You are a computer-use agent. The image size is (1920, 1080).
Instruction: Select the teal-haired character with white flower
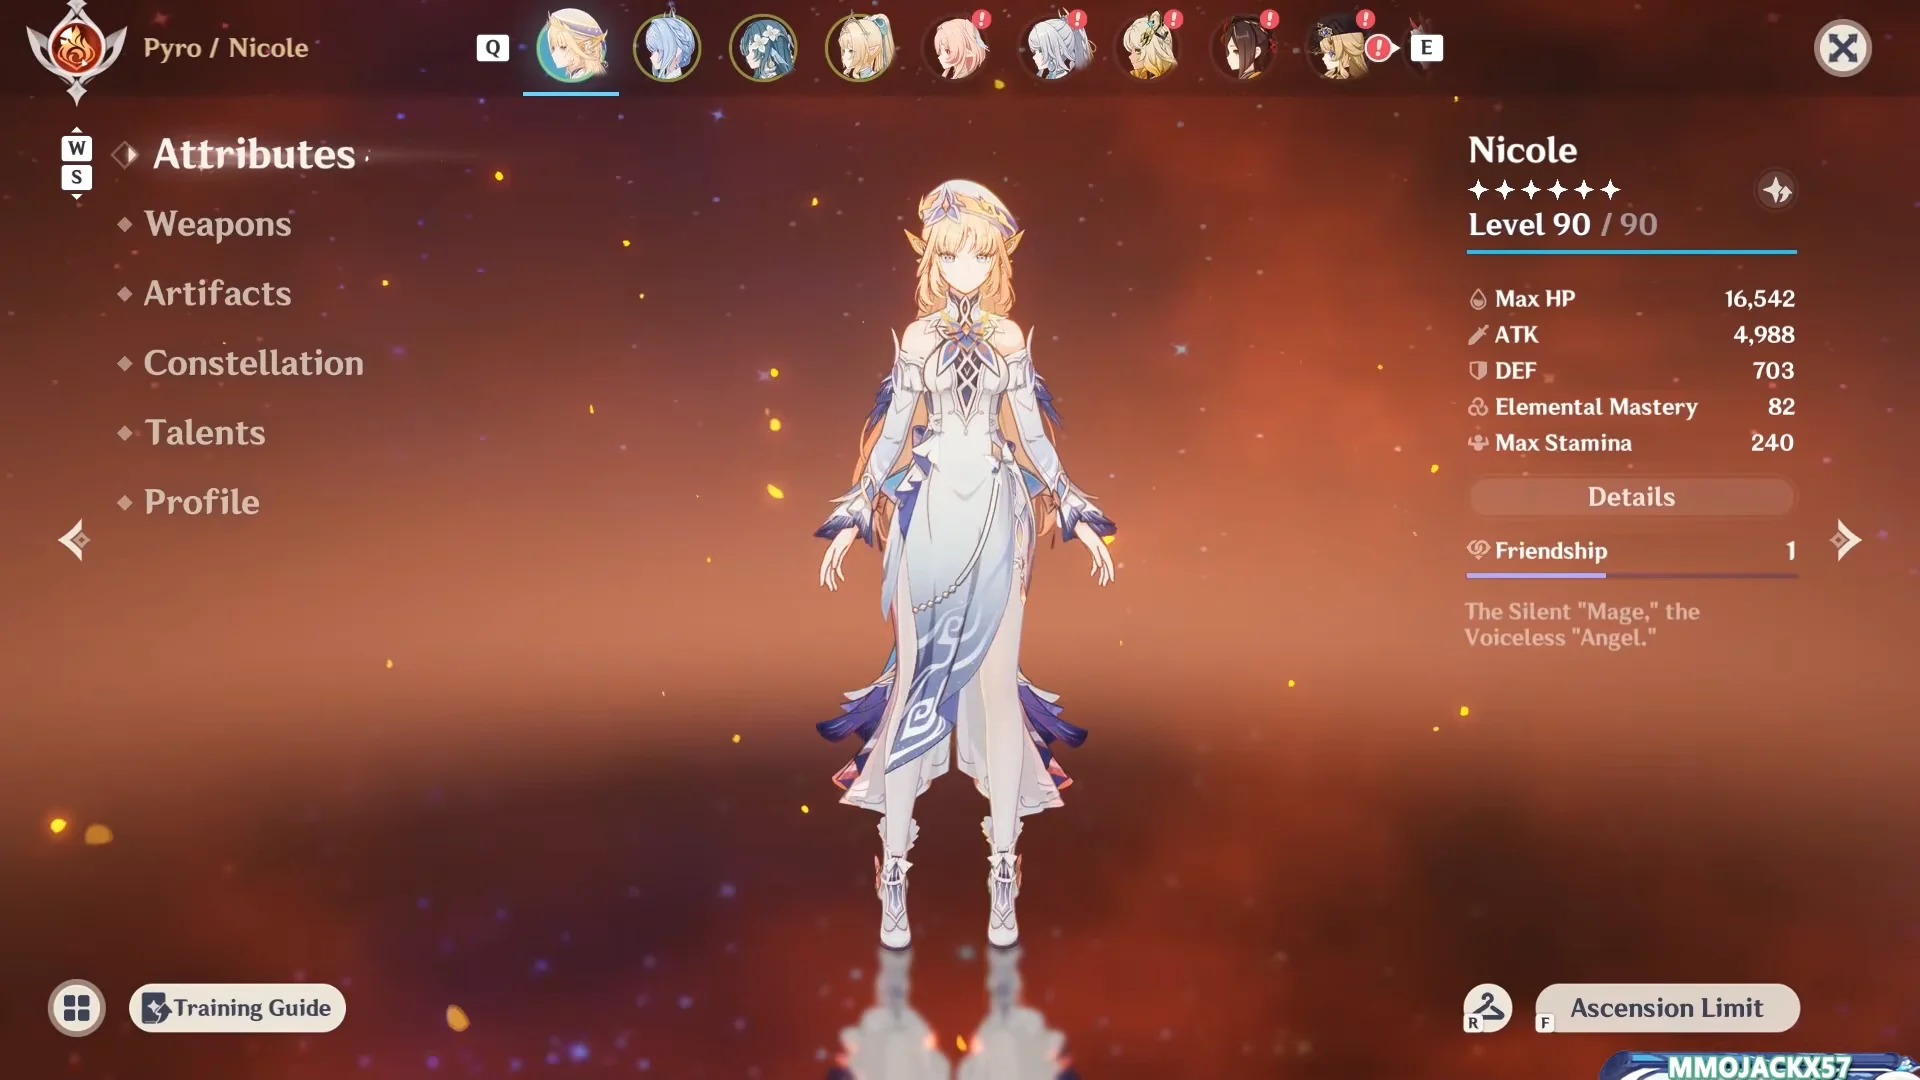(x=763, y=47)
